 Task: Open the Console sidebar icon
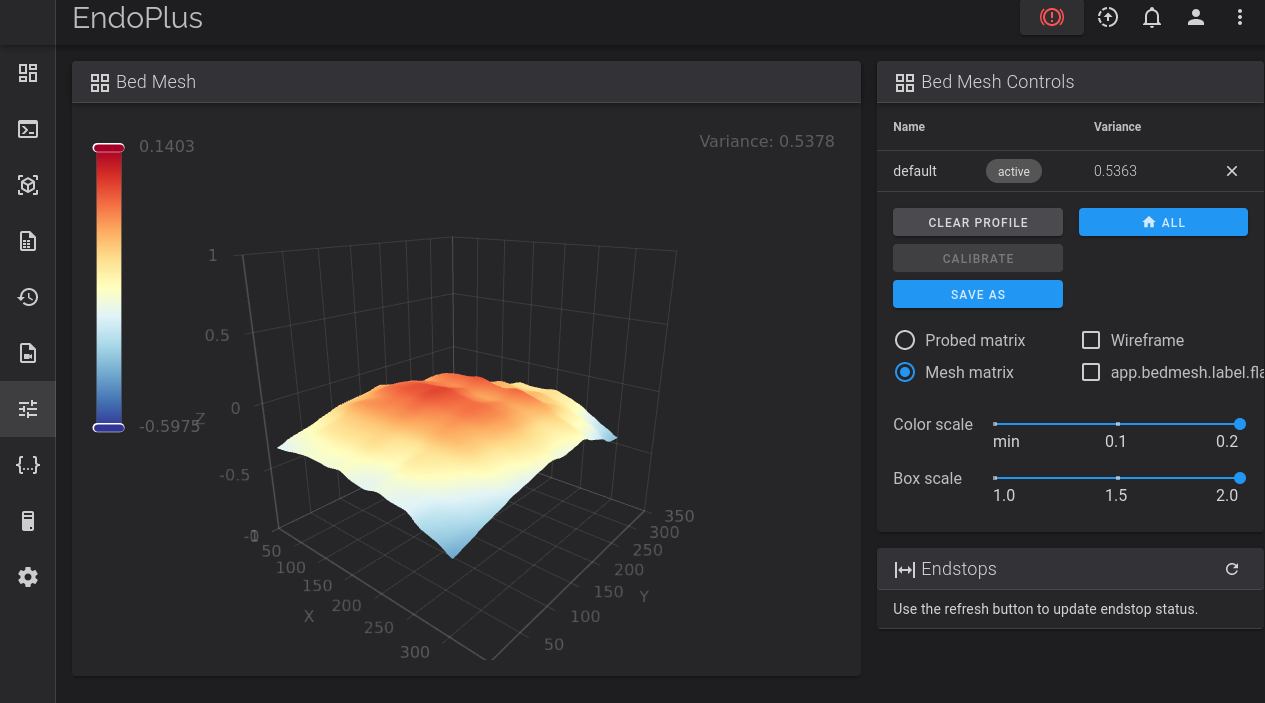coord(28,129)
